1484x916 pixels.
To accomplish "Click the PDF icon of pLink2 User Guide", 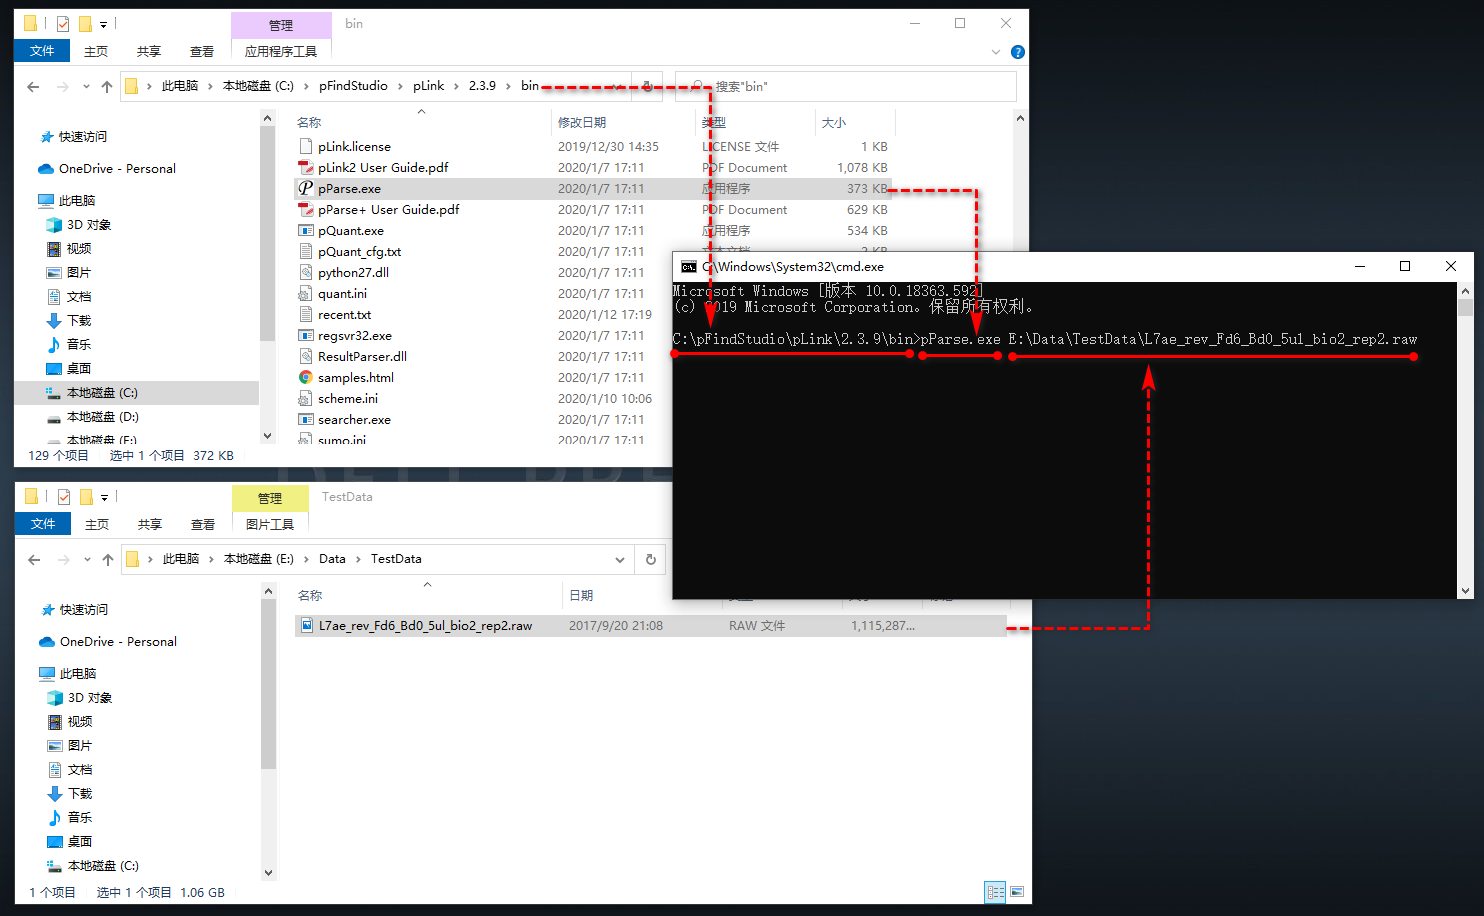I will [306, 167].
